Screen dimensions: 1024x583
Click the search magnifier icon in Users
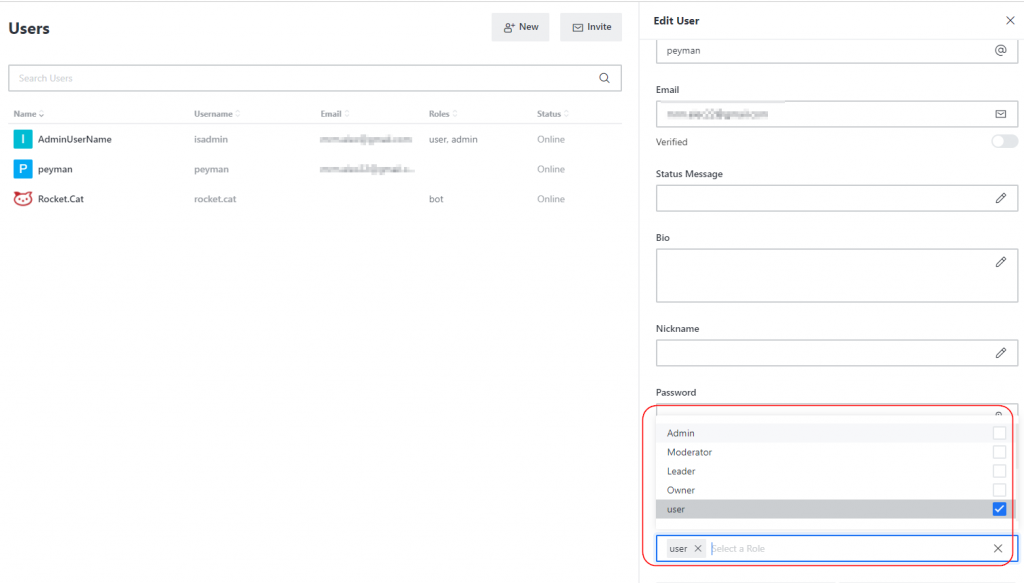pos(604,78)
